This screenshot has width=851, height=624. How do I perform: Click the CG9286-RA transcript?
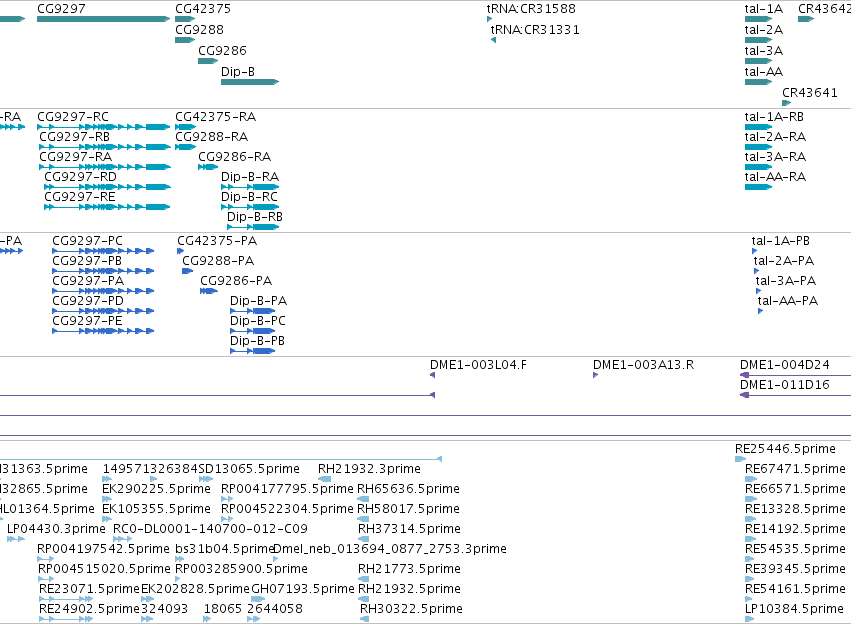coord(208,167)
